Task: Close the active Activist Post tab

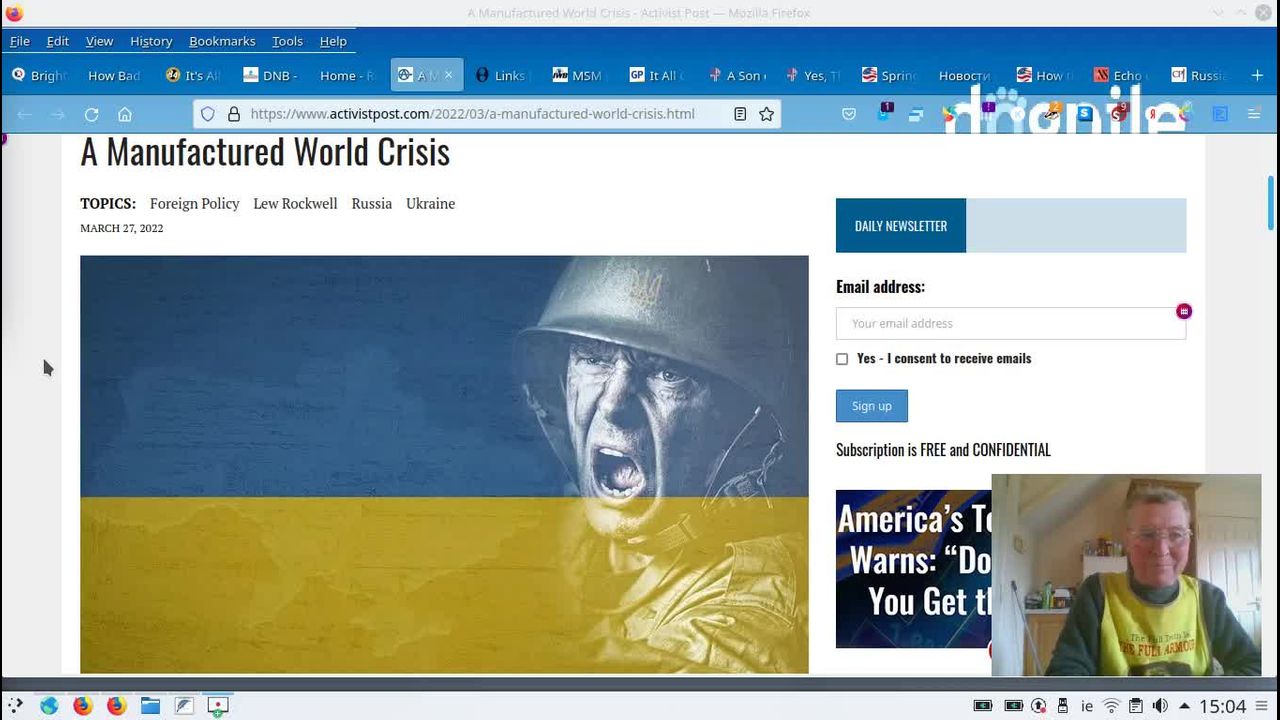Action: [x=448, y=75]
